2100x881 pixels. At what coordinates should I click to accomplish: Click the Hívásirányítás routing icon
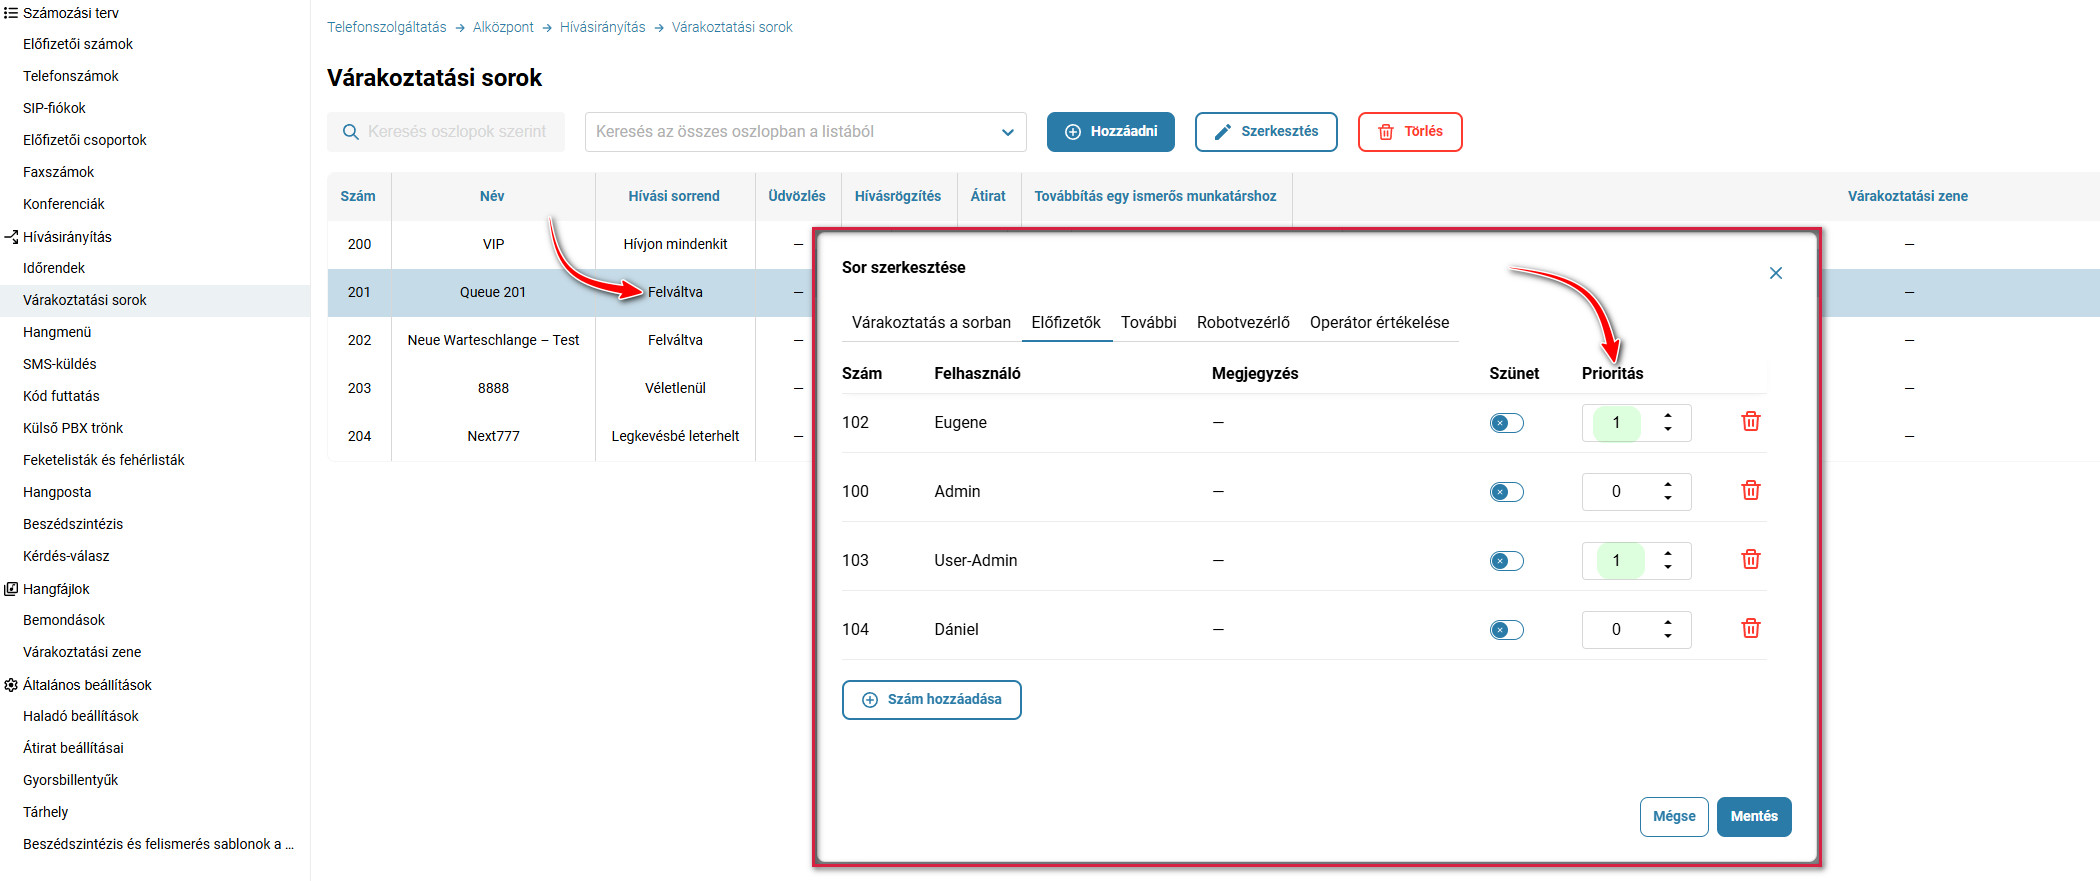click(11, 237)
